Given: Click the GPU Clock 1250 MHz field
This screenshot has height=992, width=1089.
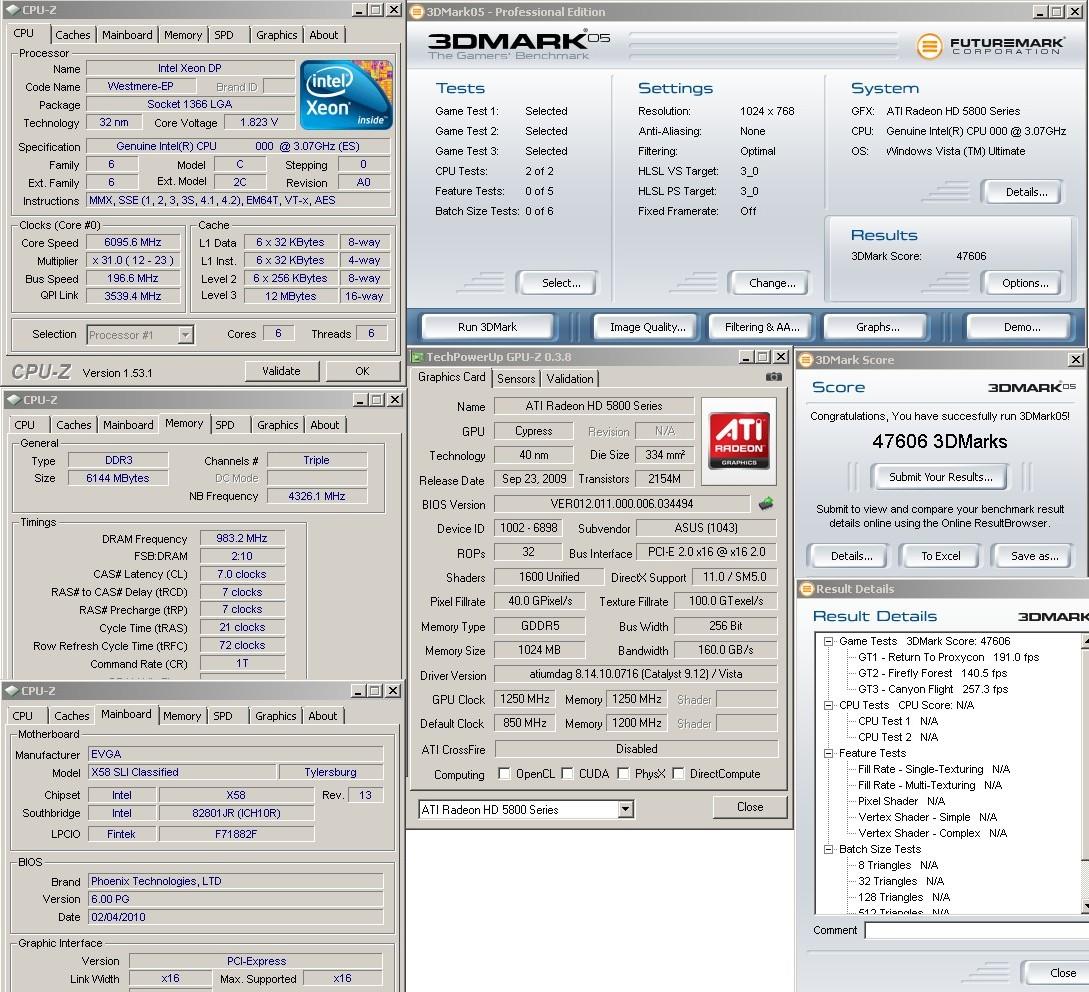Looking at the screenshot, I should pos(524,700).
